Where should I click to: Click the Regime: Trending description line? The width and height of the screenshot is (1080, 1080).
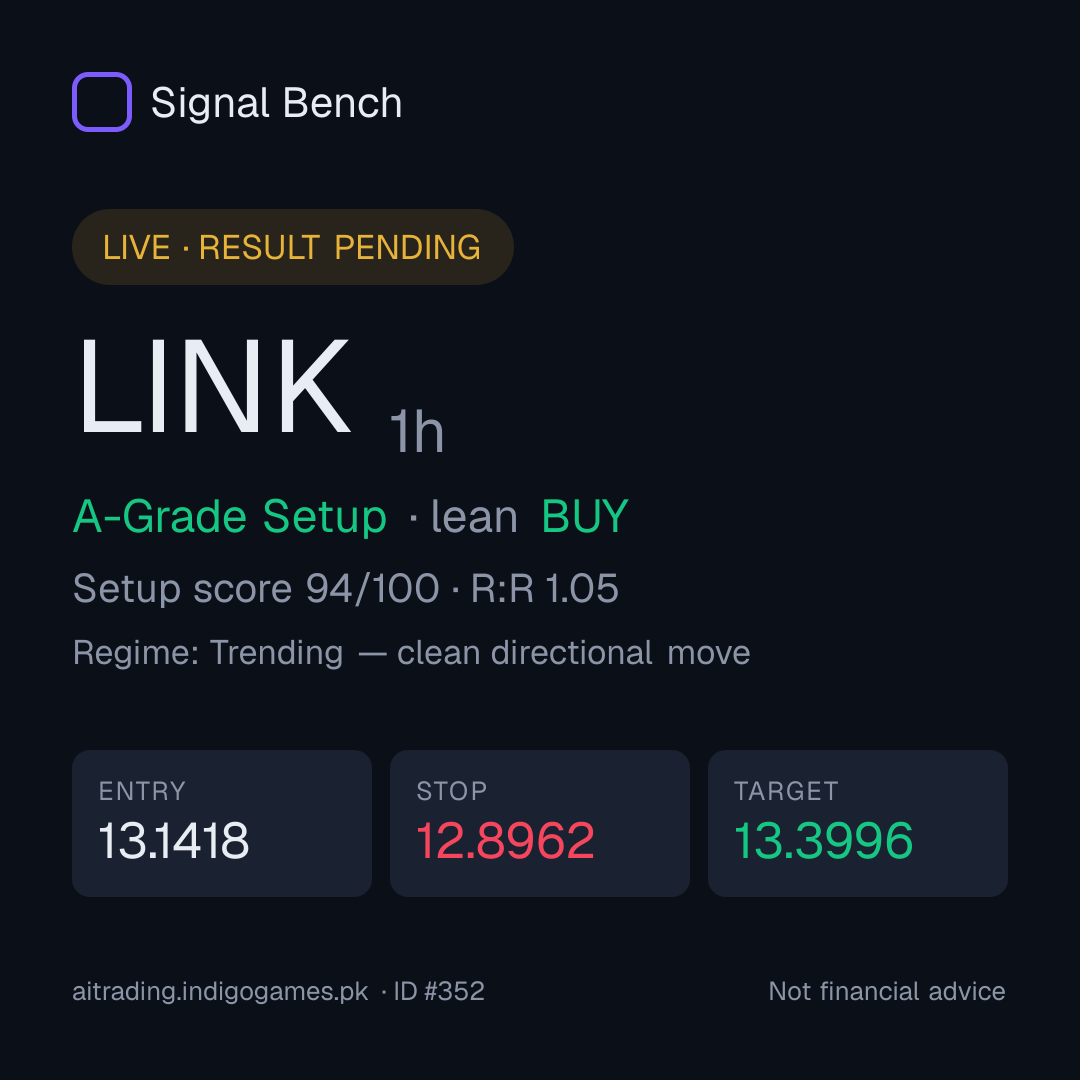point(411,652)
